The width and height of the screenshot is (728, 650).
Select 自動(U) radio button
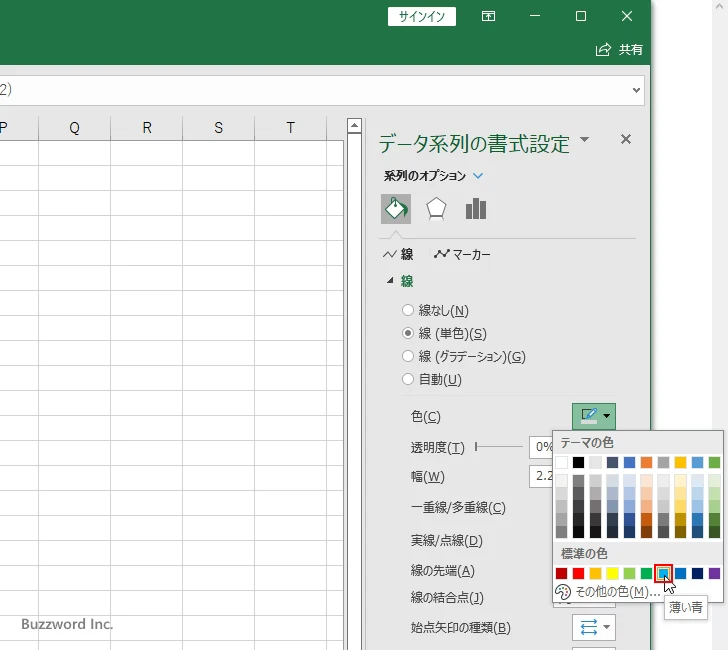[x=408, y=379]
